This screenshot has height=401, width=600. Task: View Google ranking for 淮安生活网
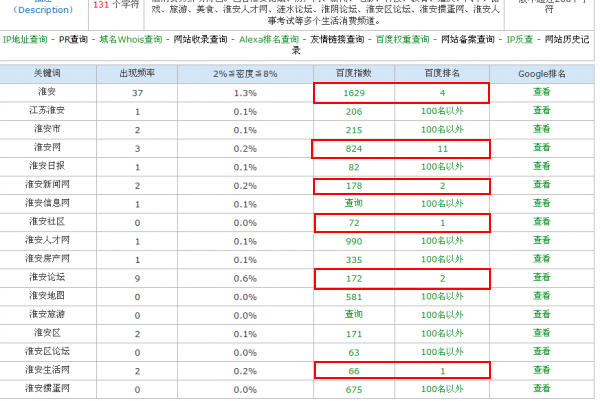541,370
